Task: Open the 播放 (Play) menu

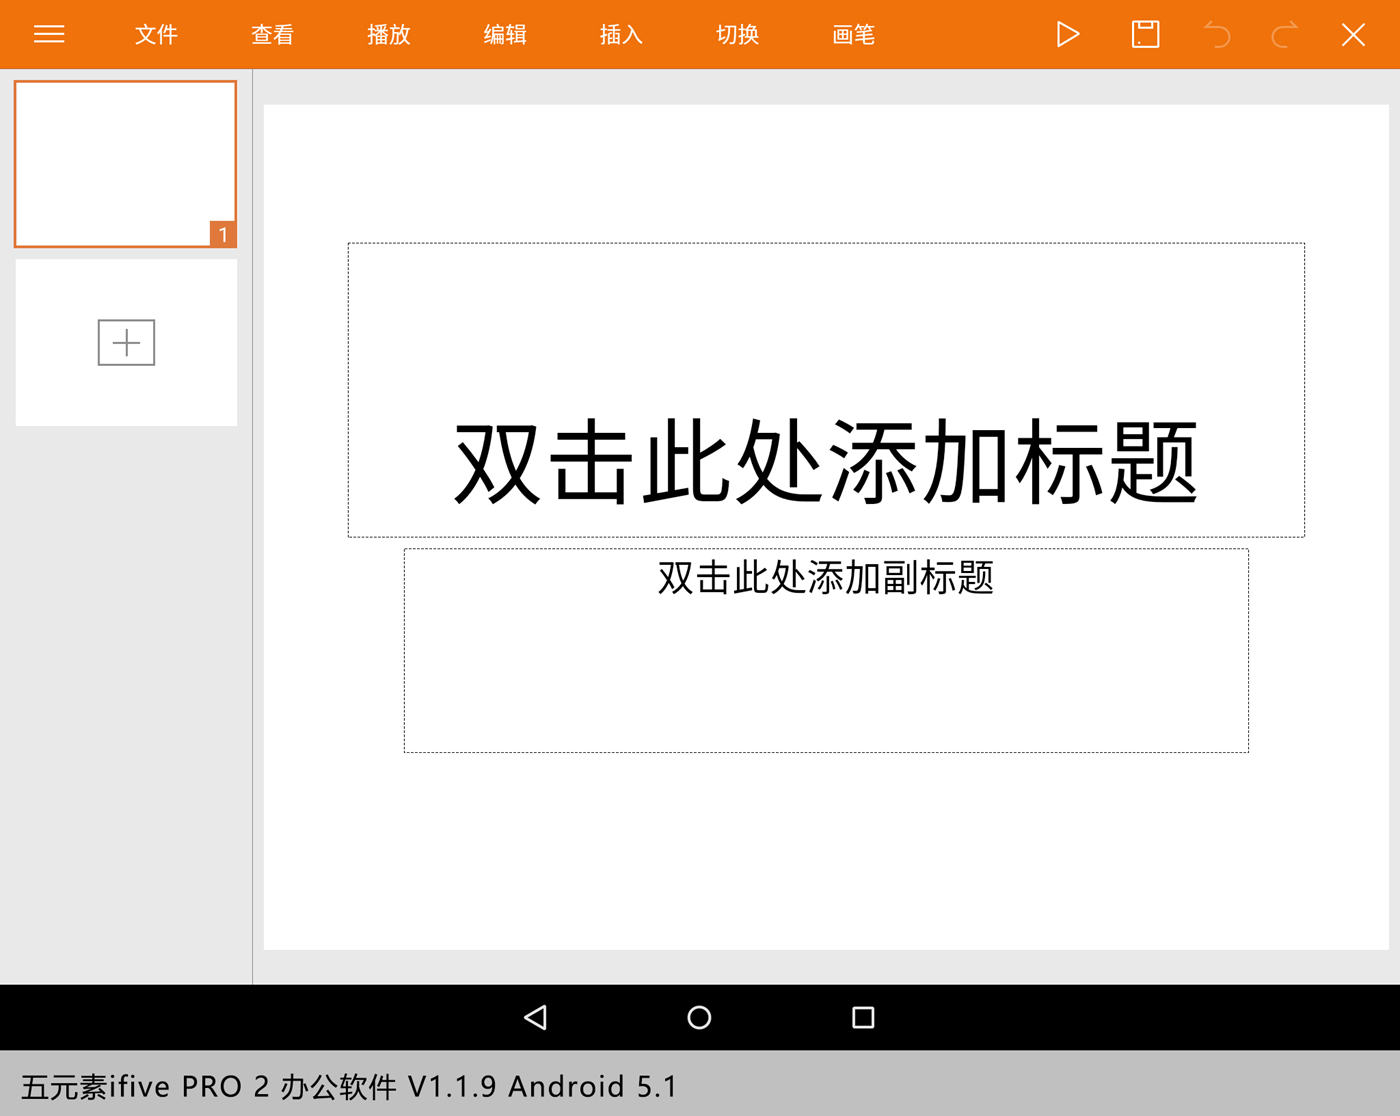Action: click(388, 35)
